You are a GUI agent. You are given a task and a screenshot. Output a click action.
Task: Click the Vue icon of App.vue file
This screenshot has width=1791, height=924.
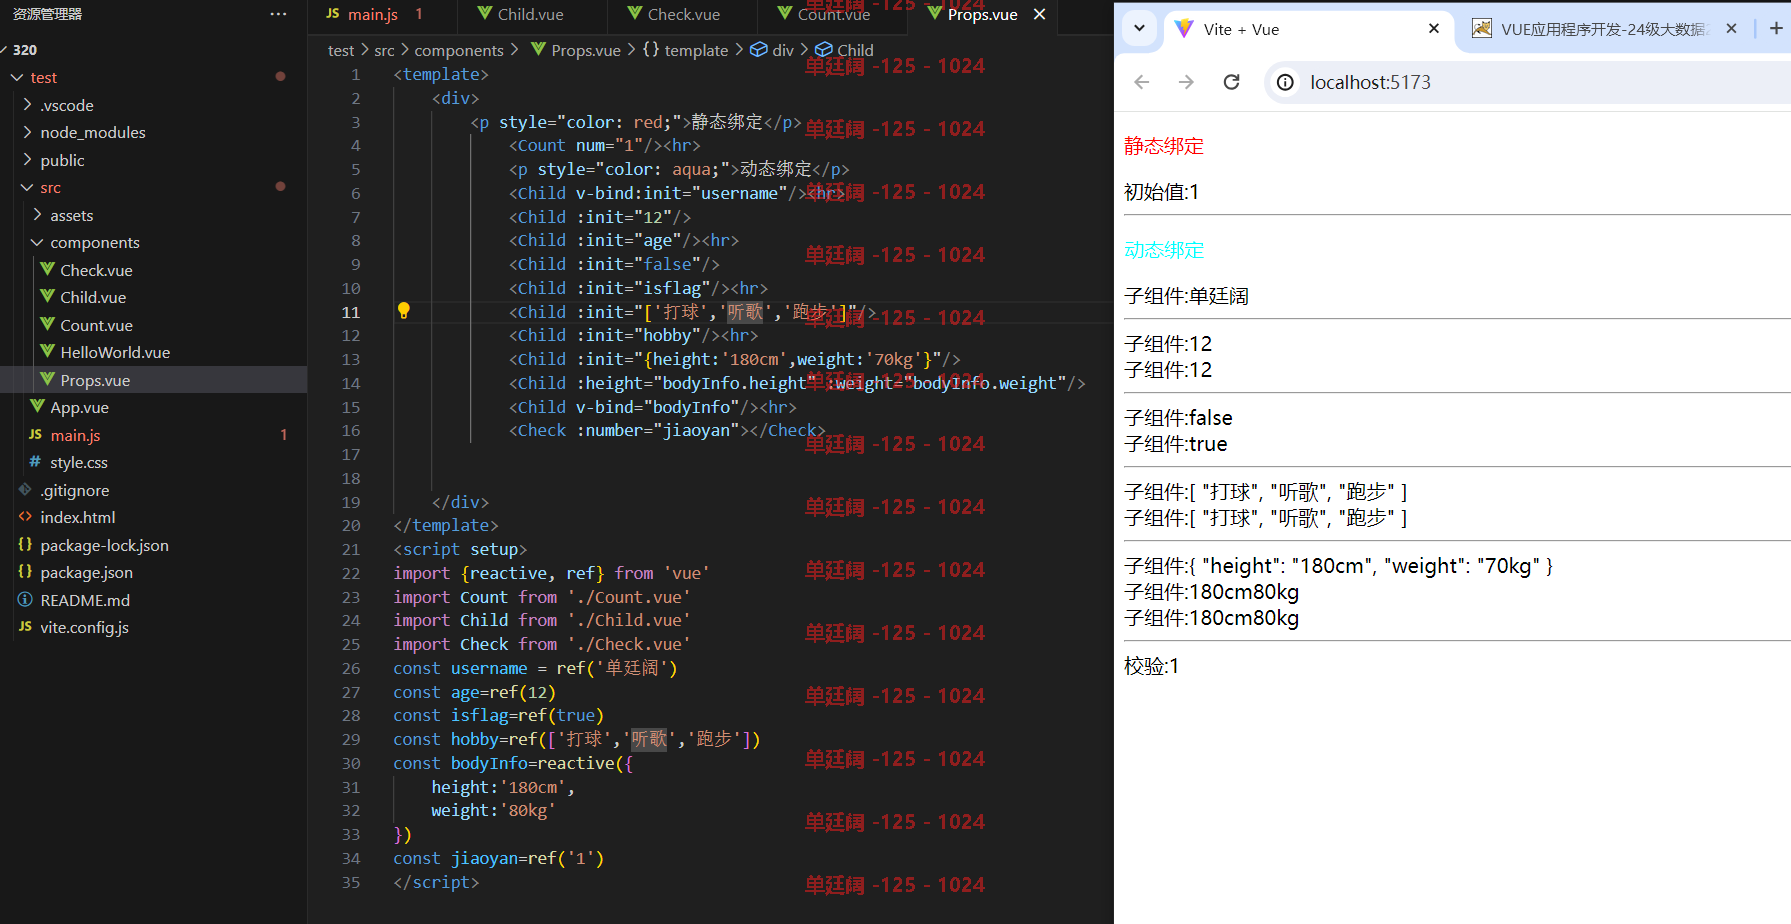[37, 406]
